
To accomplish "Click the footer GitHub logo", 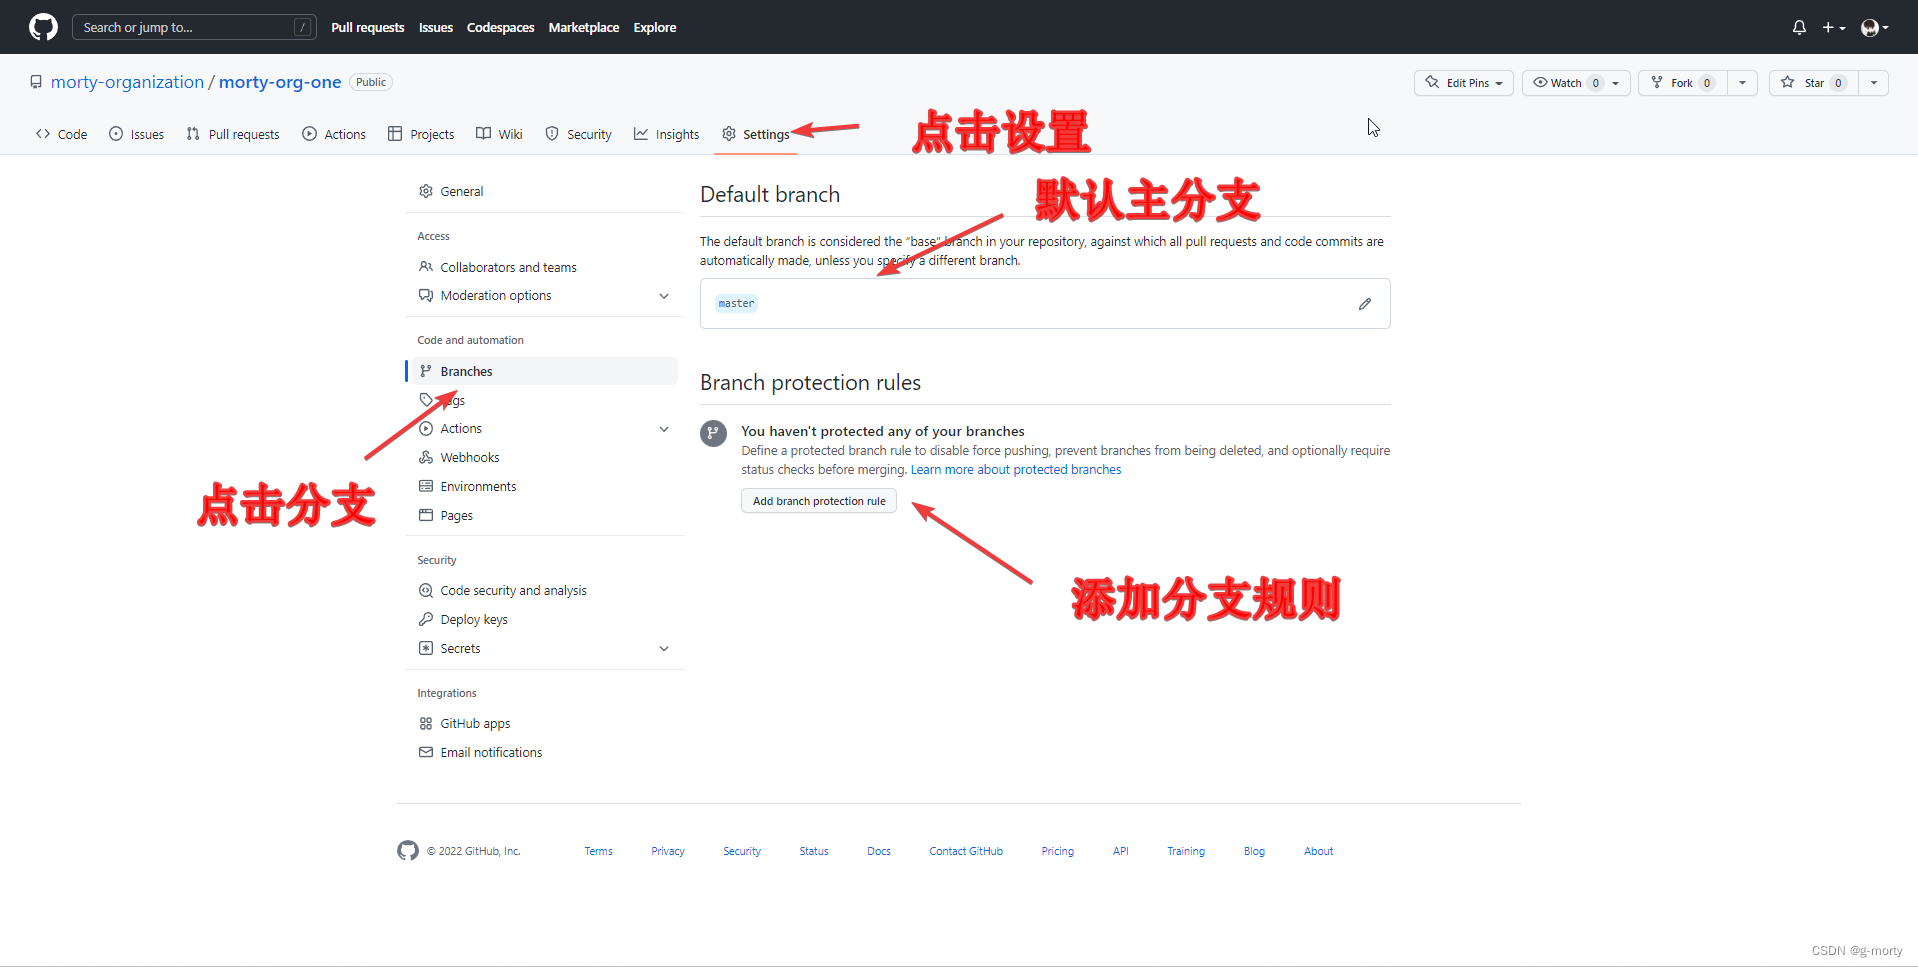I will (408, 850).
